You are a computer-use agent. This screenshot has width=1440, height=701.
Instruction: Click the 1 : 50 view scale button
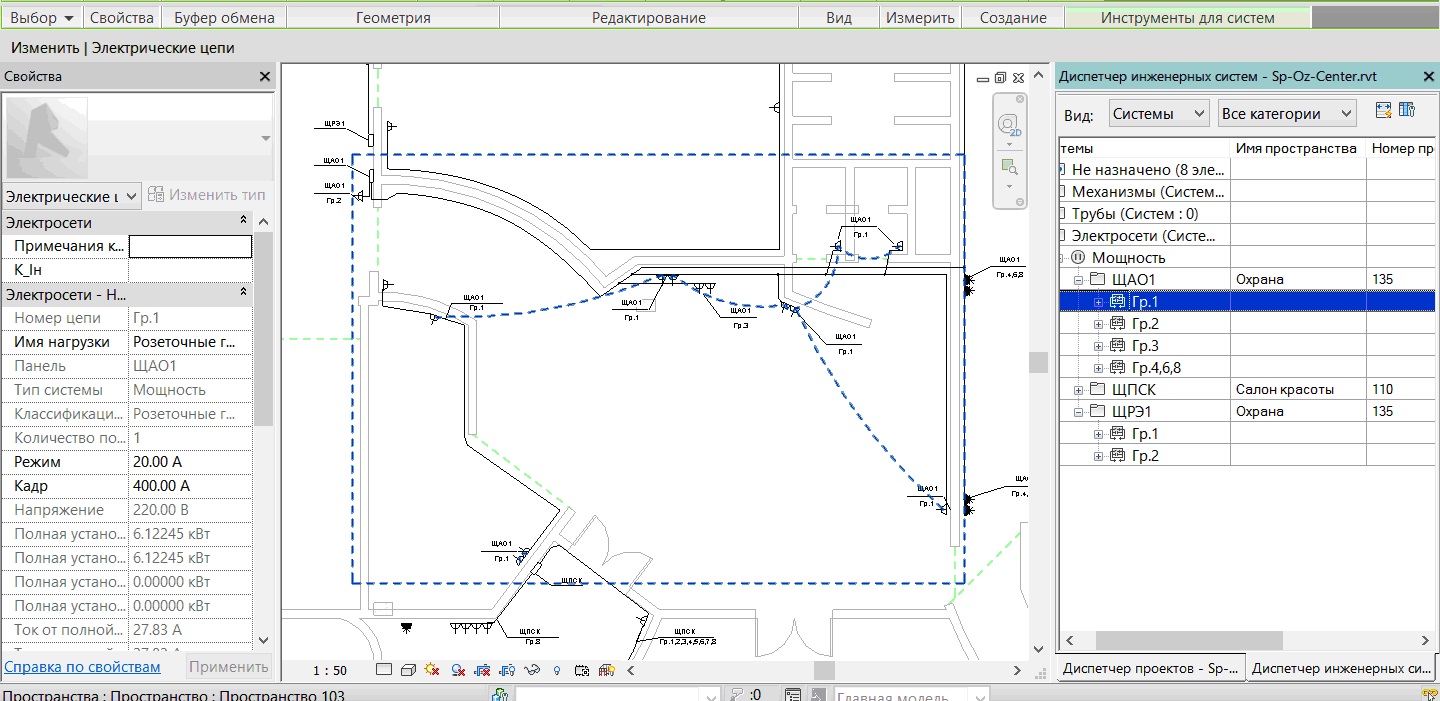(x=330, y=670)
